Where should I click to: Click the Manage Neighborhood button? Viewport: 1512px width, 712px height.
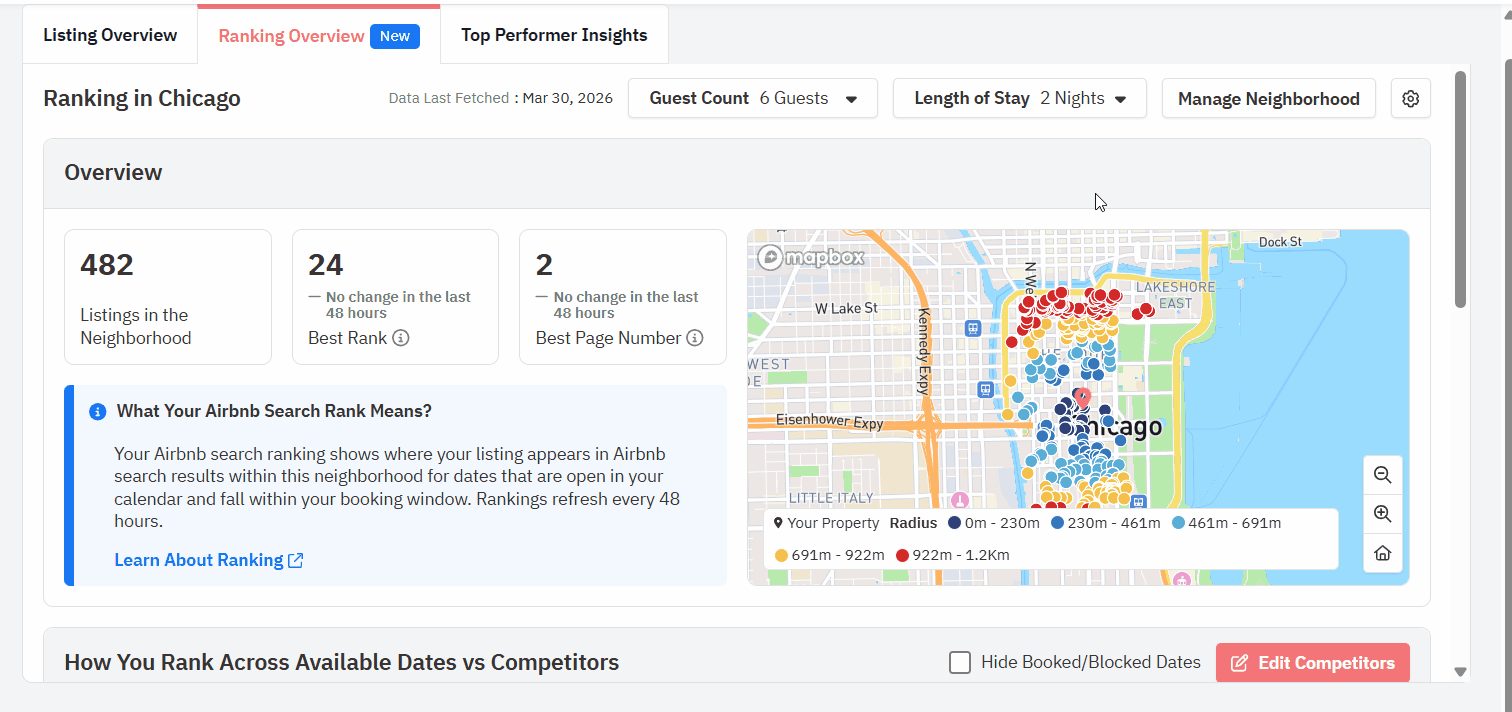pos(1268,98)
